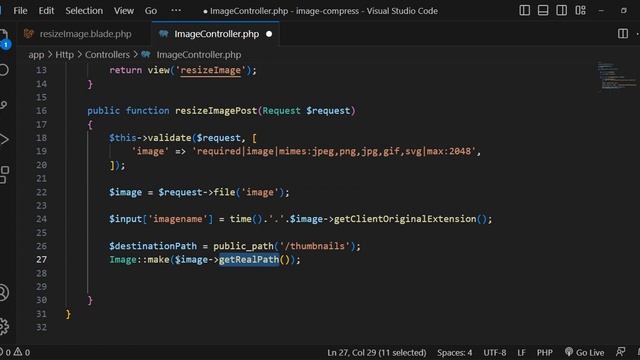This screenshot has width=640, height=360.
Task: Select the ImageController.php tab
Action: coord(216,34)
